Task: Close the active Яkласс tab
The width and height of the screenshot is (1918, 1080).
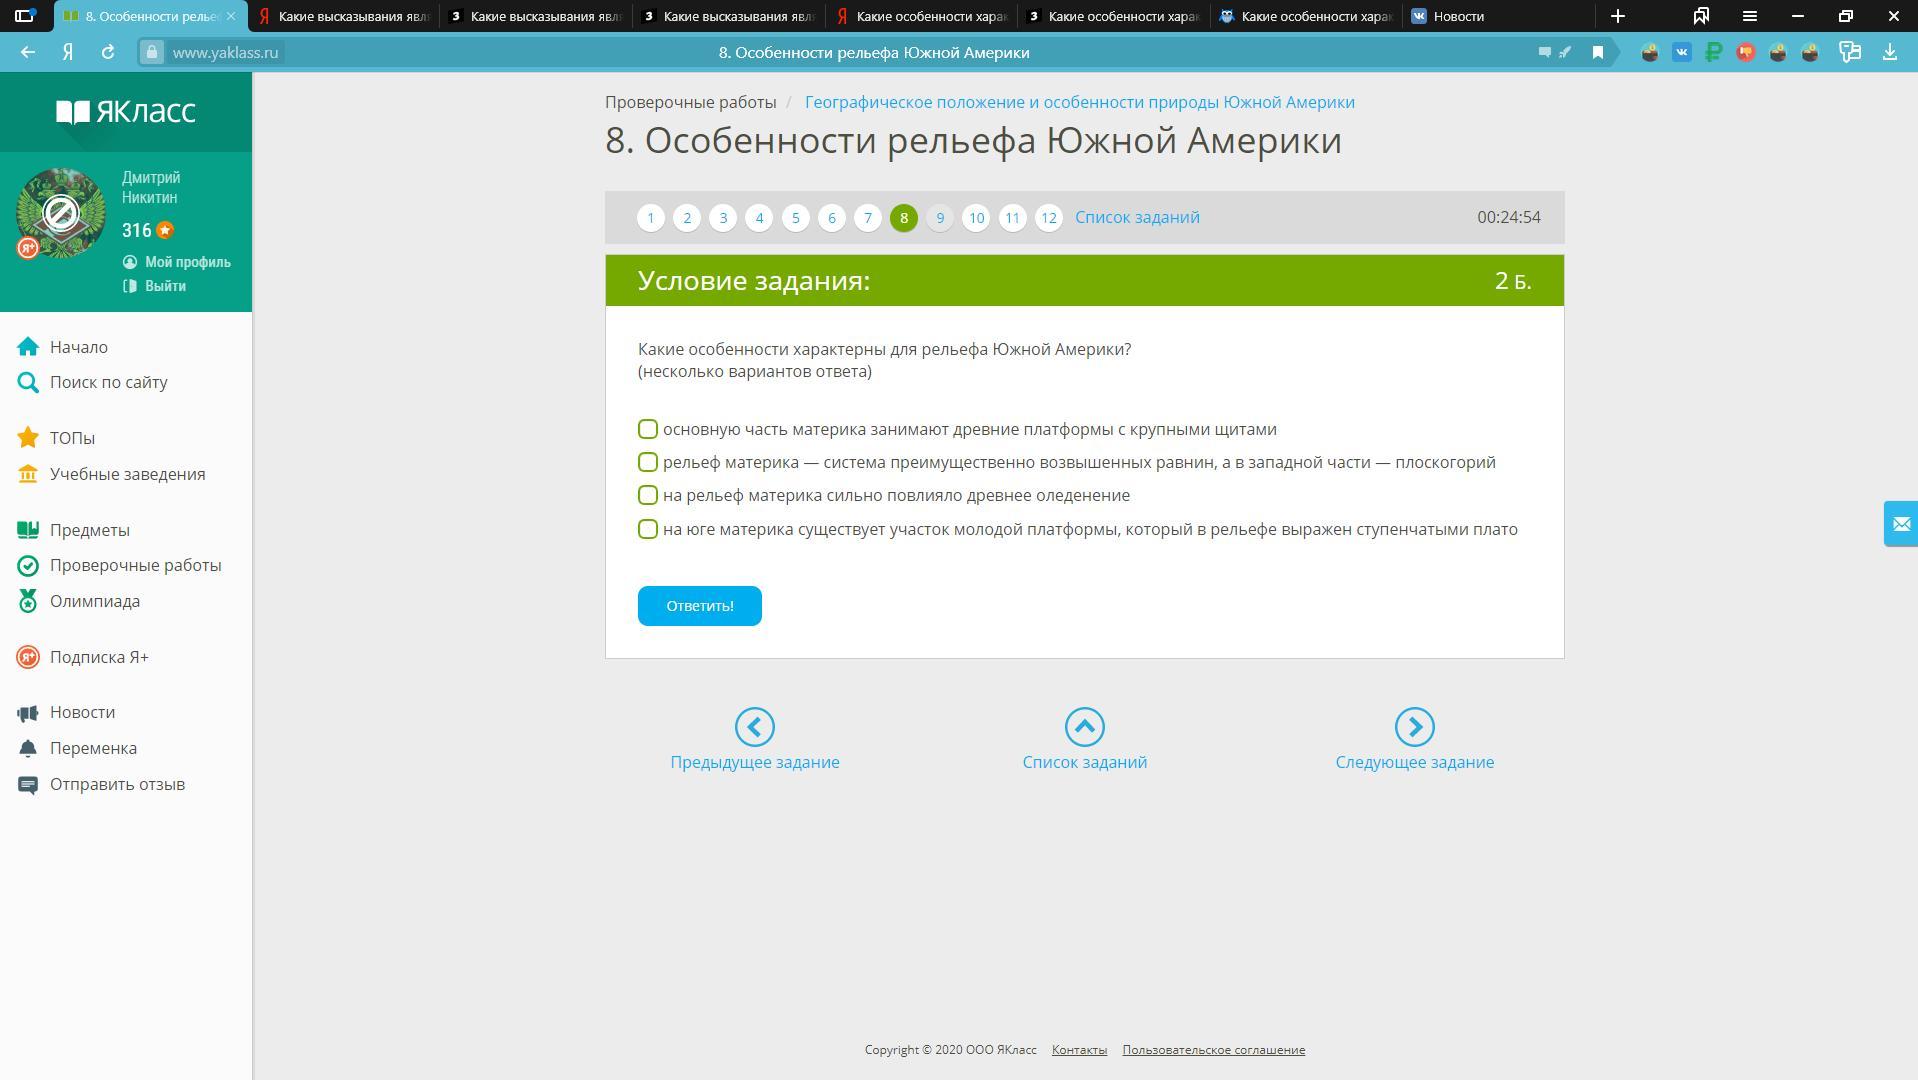Action: pyautogui.click(x=231, y=16)
